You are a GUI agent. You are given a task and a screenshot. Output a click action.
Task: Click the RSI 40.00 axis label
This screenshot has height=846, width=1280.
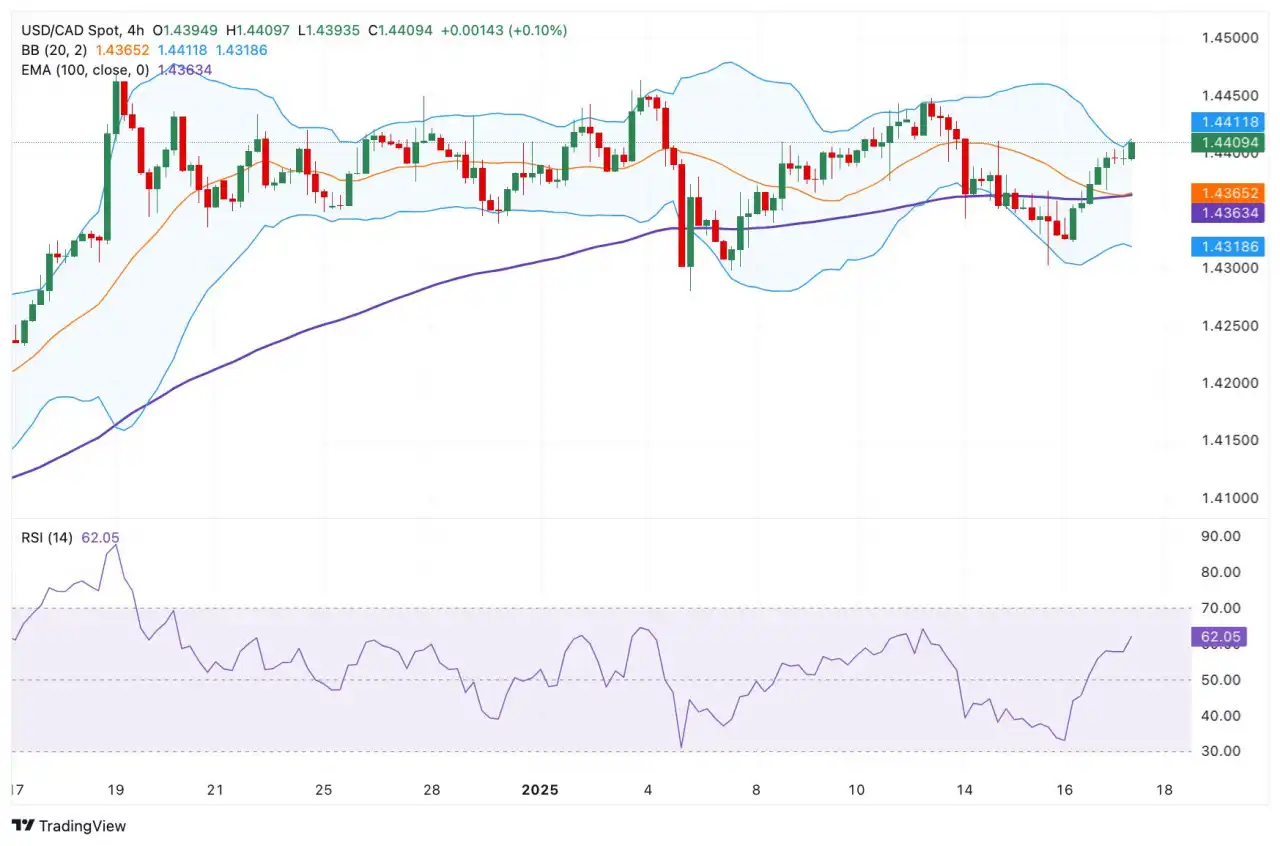pyautogui.click(x=1222, y=716)
